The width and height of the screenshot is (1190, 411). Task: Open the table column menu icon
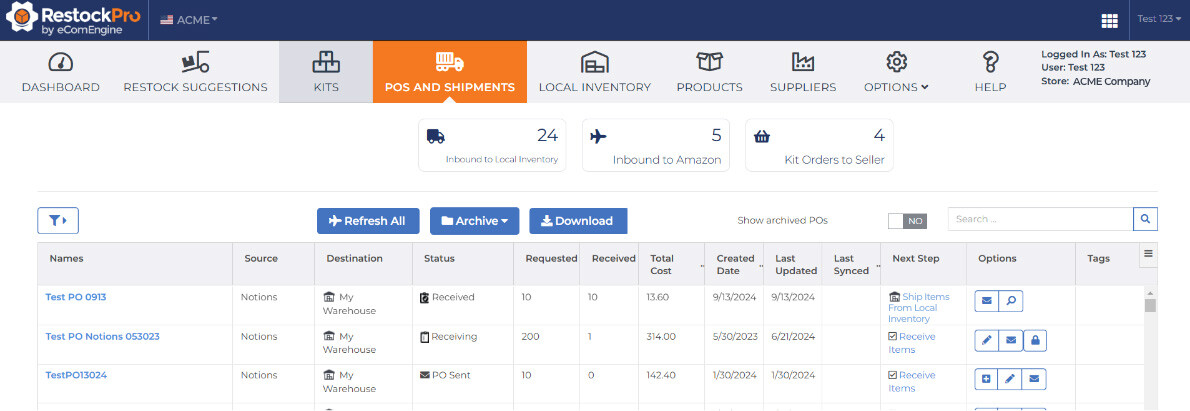[x=1149, y=254]
